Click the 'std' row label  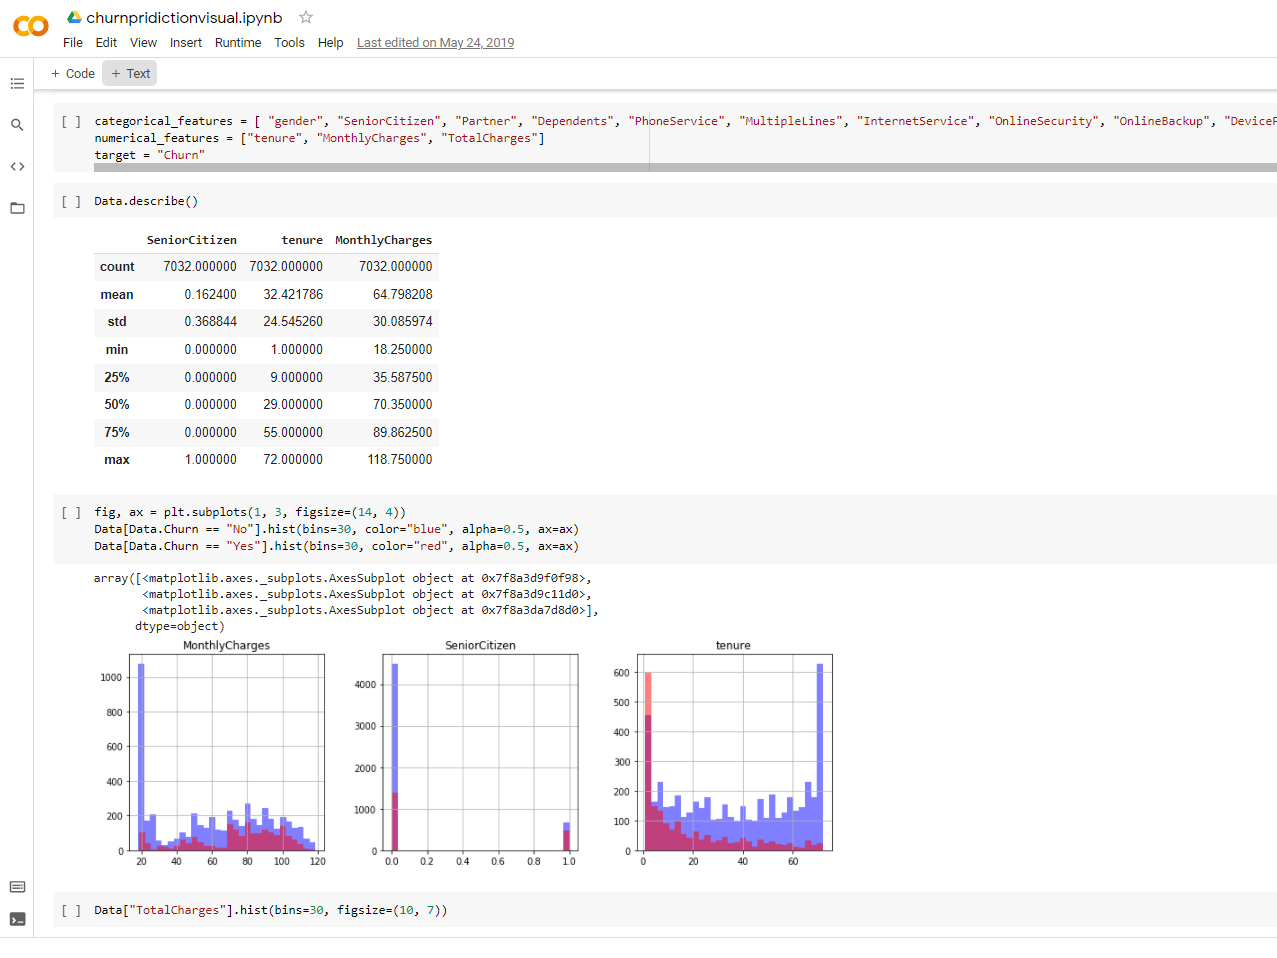[x=117, y=322]
